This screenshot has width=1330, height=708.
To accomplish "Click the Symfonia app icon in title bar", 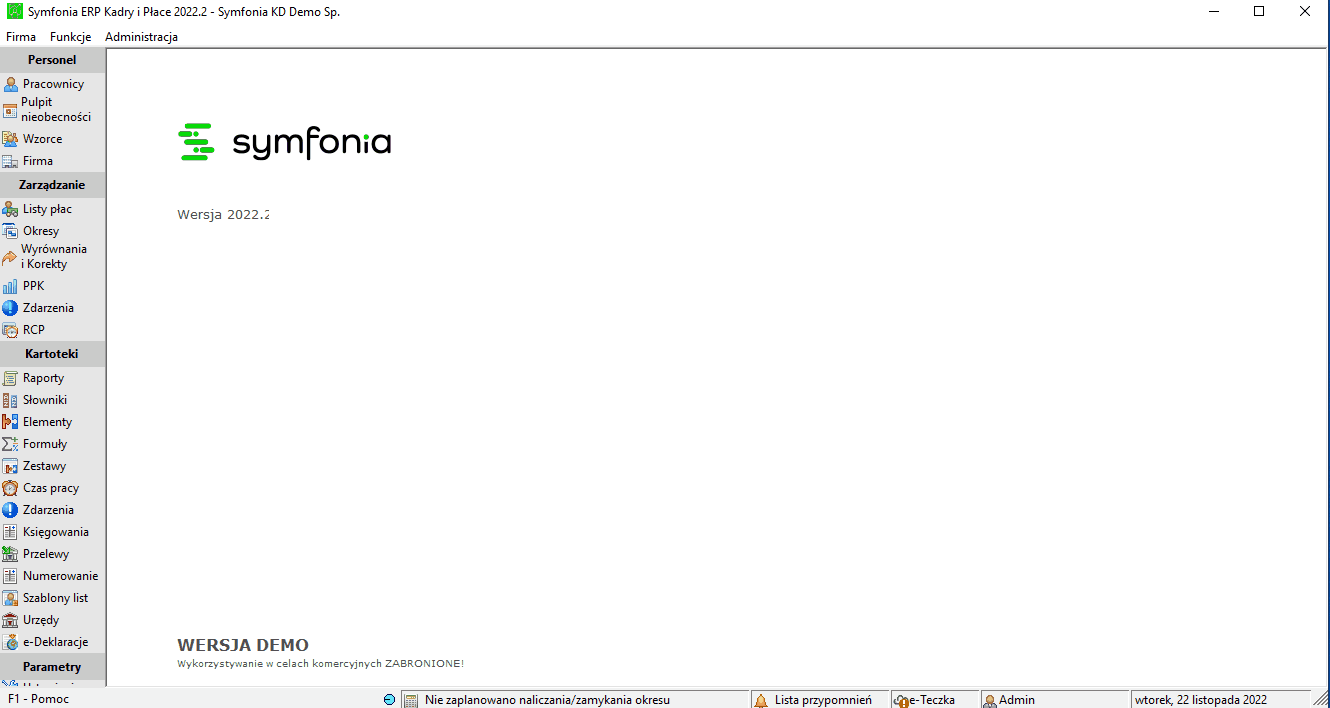I will [14, 12].
